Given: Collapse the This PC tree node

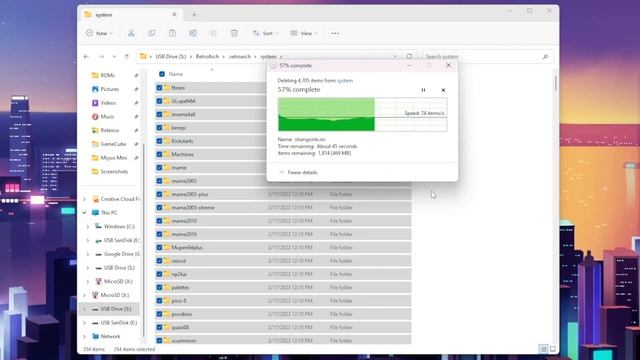Looking at the screenshot, I should click(x=84, y=213).
